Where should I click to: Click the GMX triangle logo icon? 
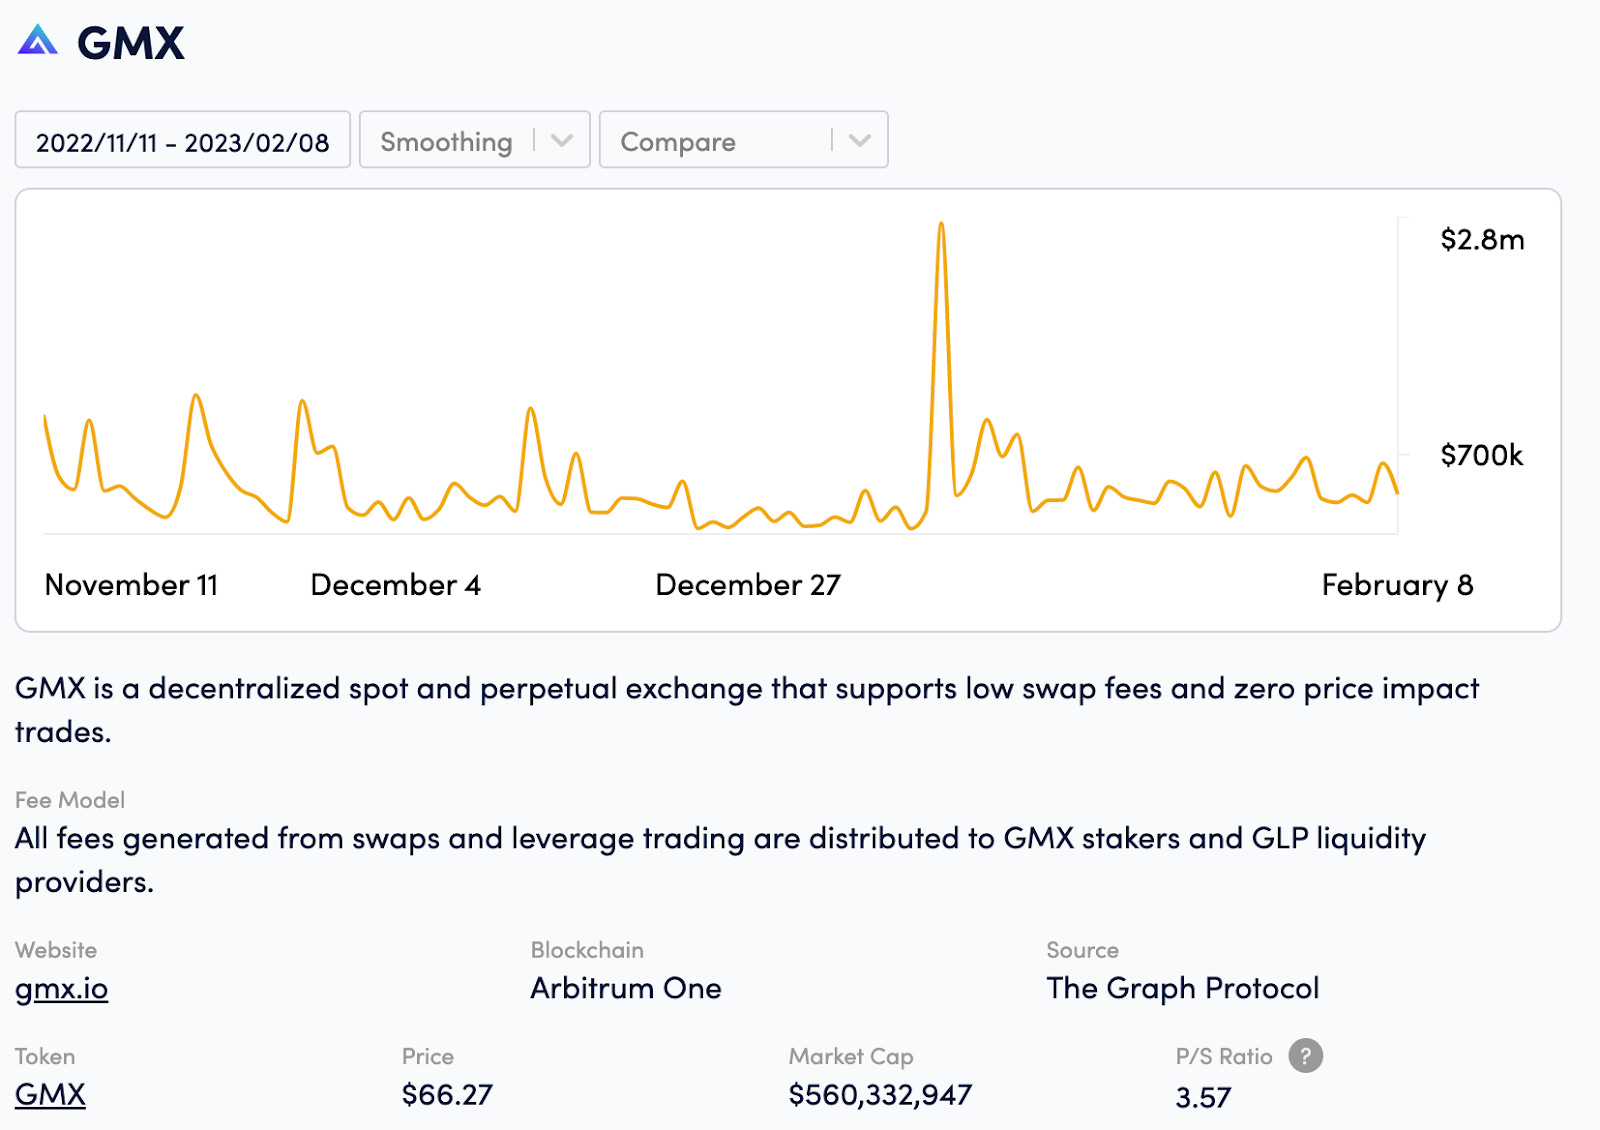point(38,40)
